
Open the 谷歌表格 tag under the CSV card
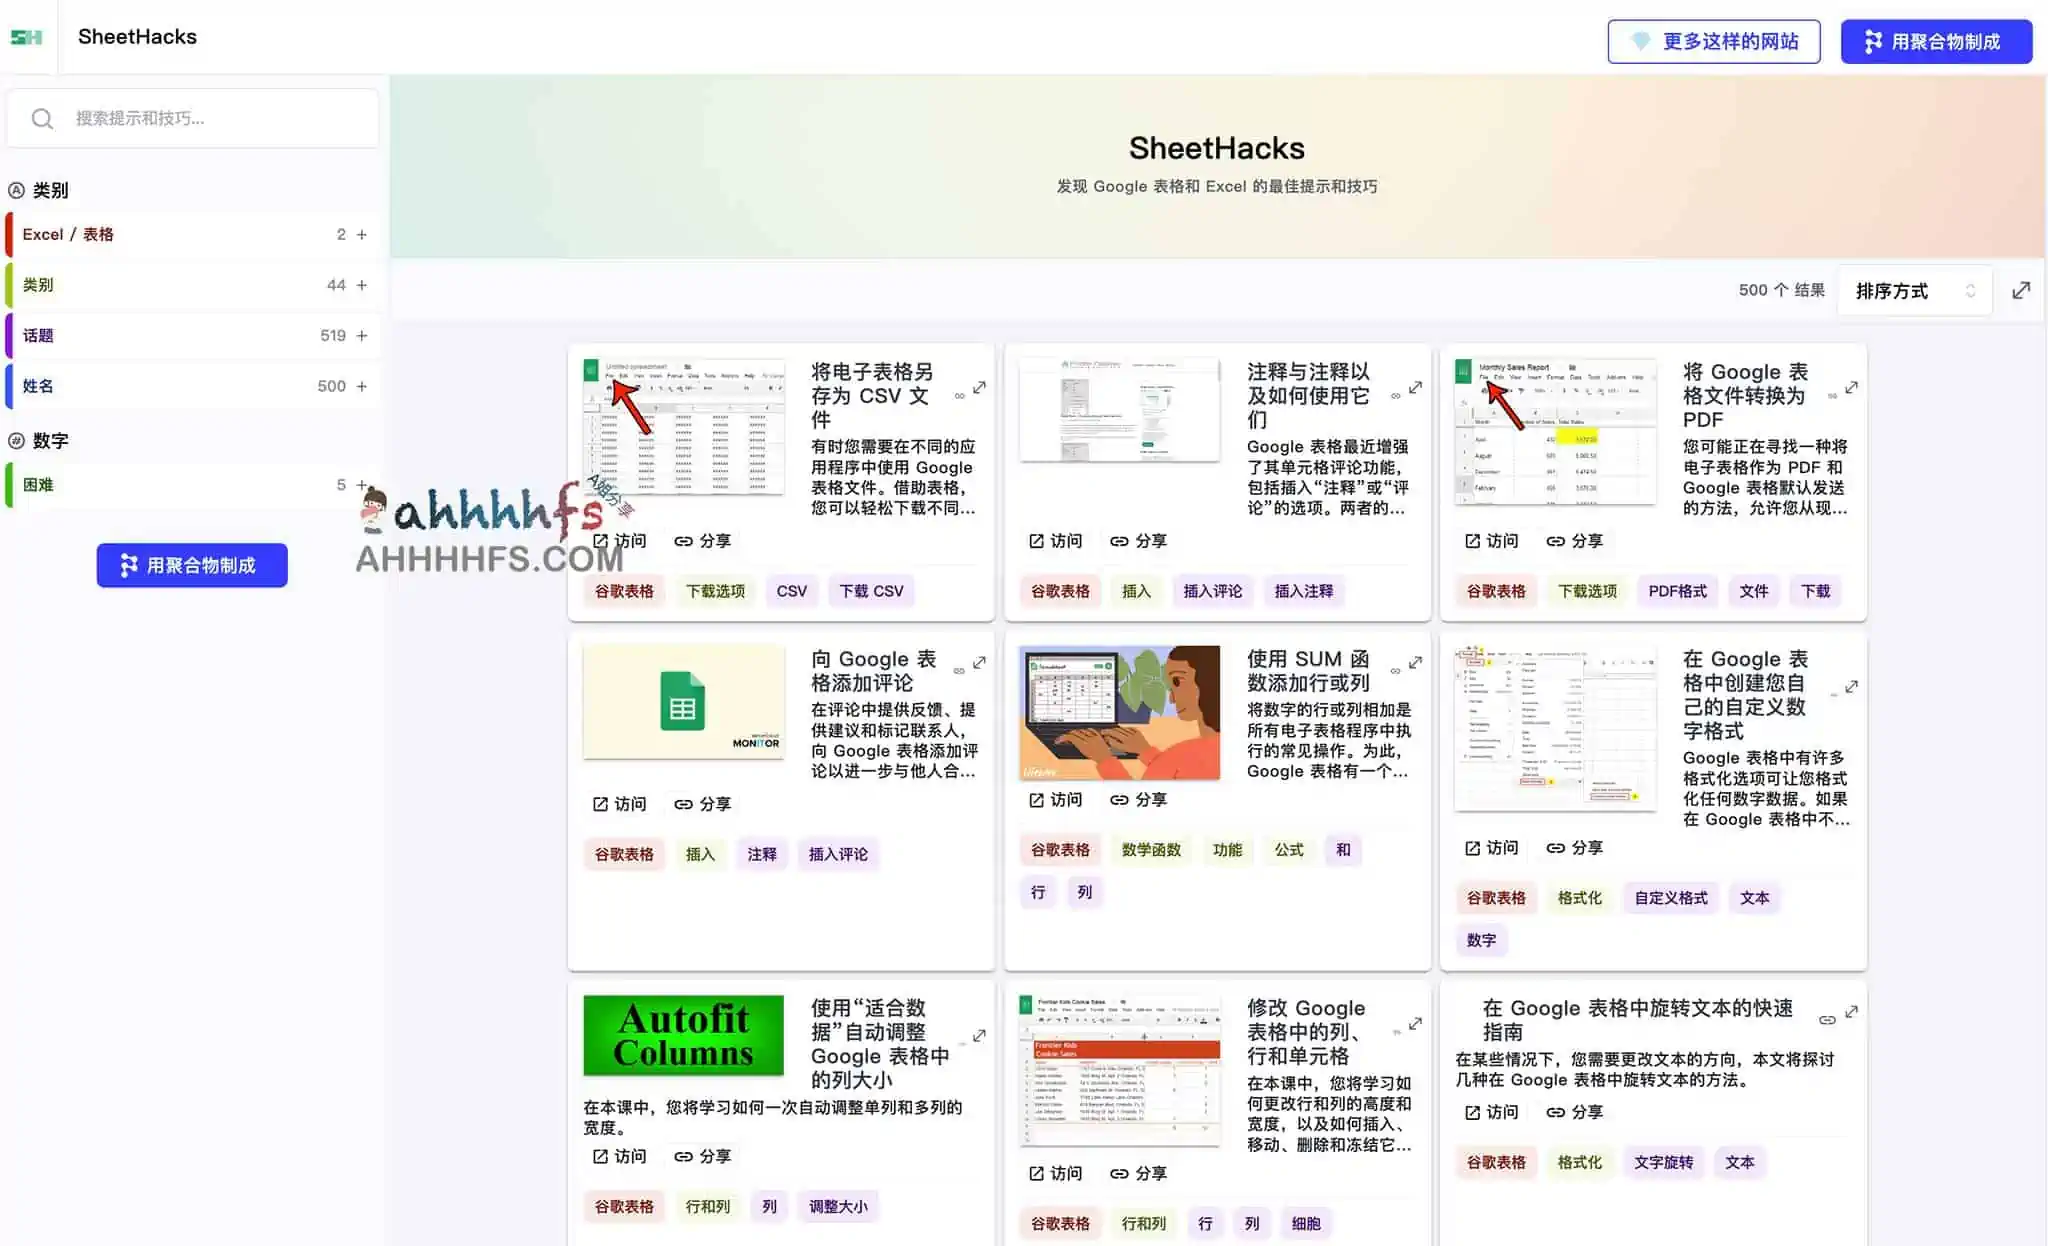tap(623, 590)
